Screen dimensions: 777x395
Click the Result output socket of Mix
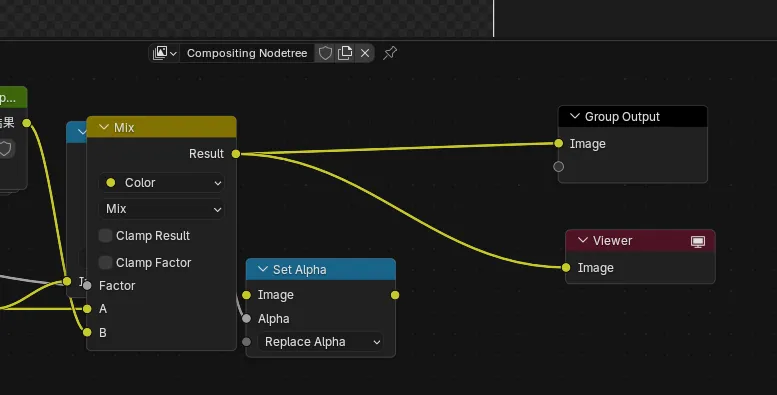(236, 154)
